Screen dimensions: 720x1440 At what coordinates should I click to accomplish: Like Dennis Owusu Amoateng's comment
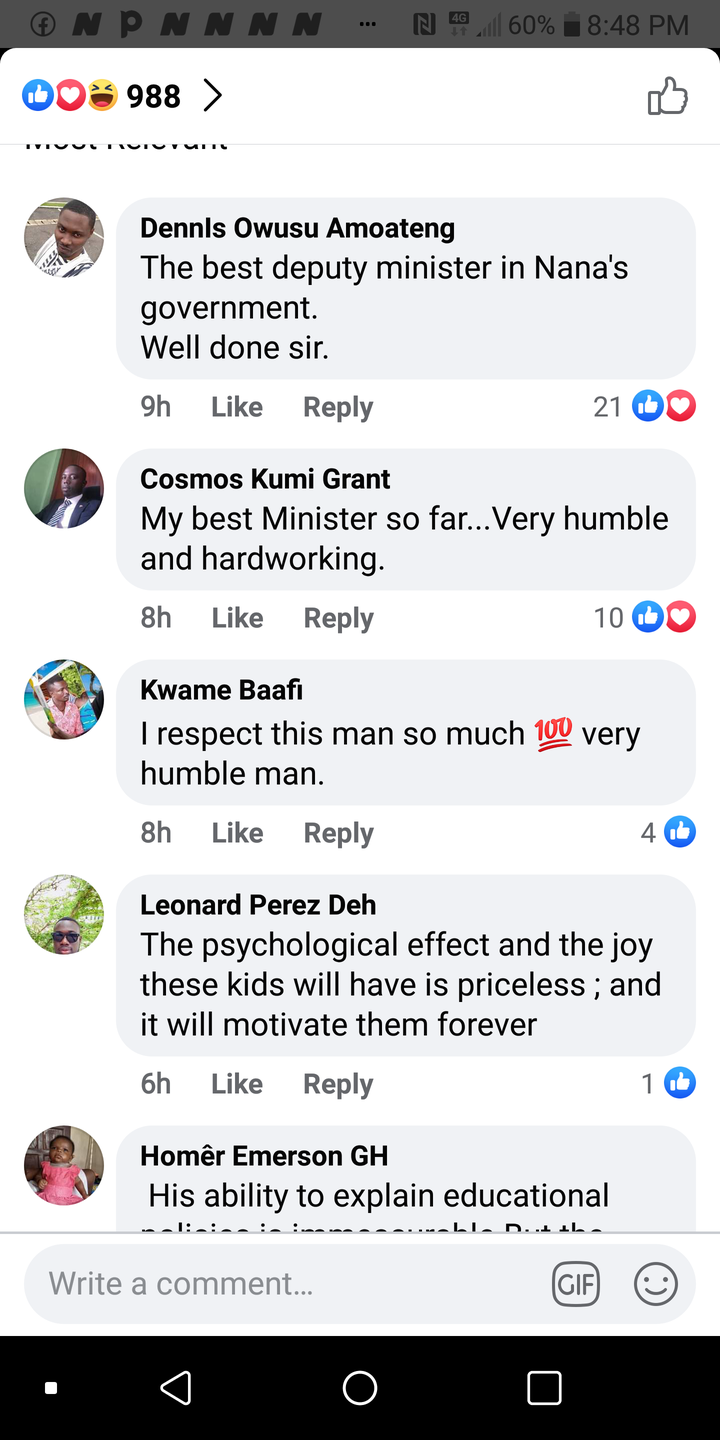tap(237, 407)
